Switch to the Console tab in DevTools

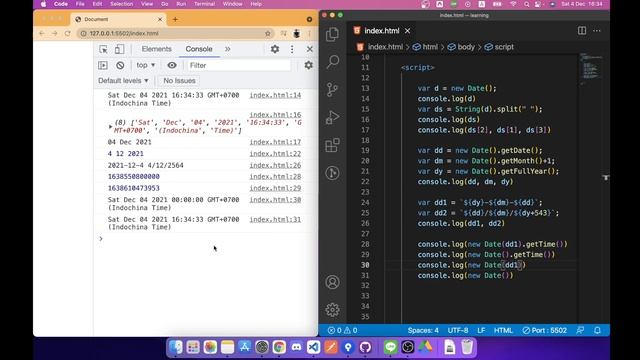[199, 49]
